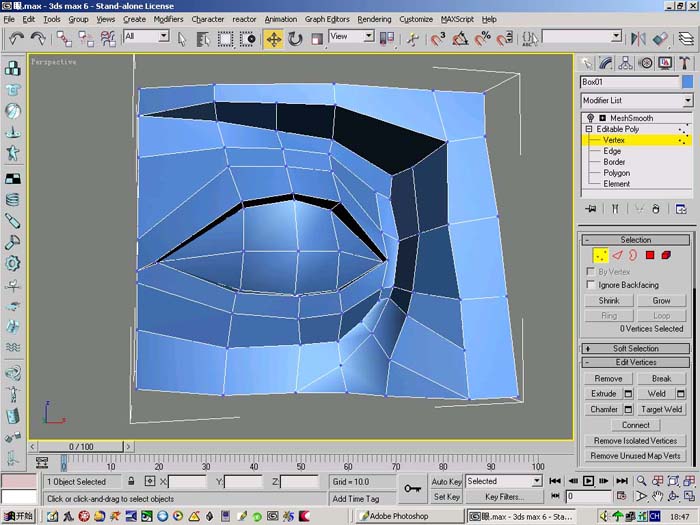
Task: Select the Border sub-object icon in Selection
Action: coord(633,255)
